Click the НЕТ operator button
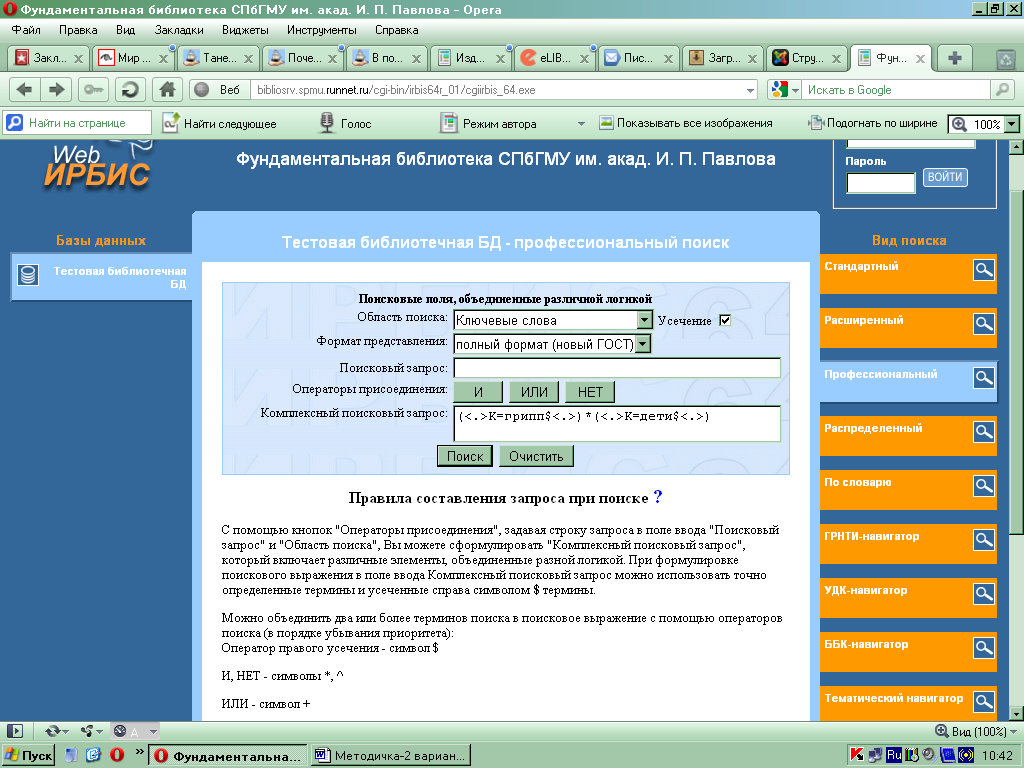 (x=590, y=392)
